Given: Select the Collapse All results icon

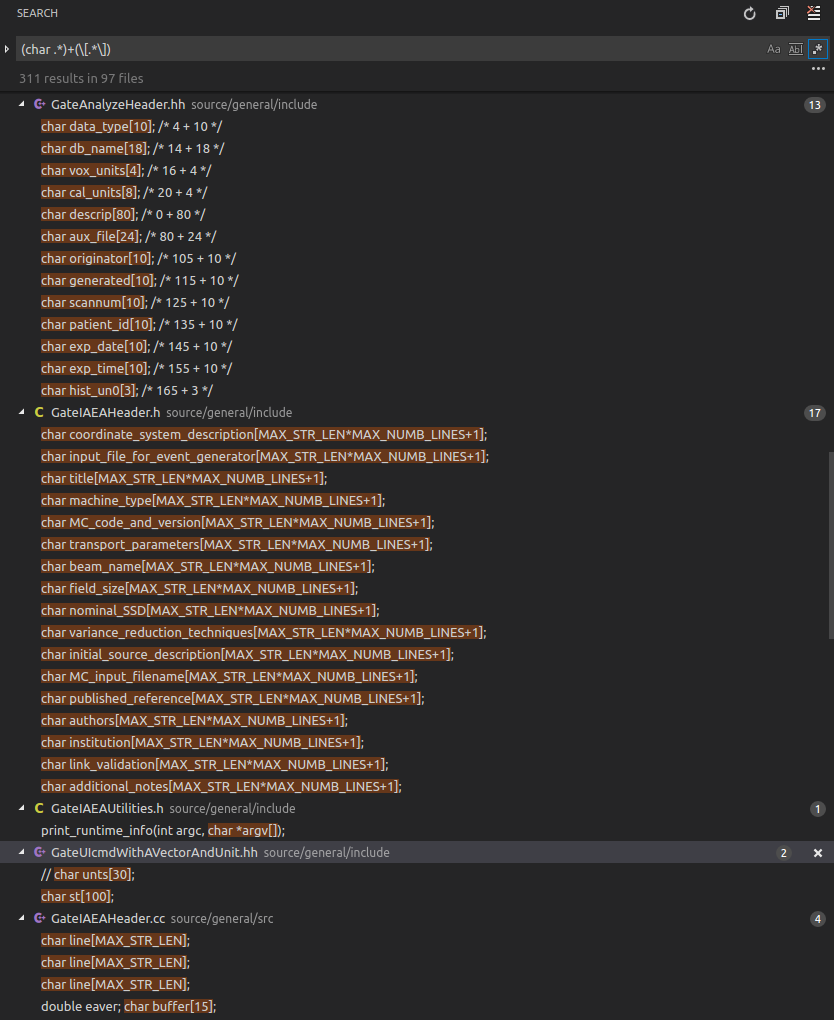Looking at the screenshot, I should click(782, 13).
